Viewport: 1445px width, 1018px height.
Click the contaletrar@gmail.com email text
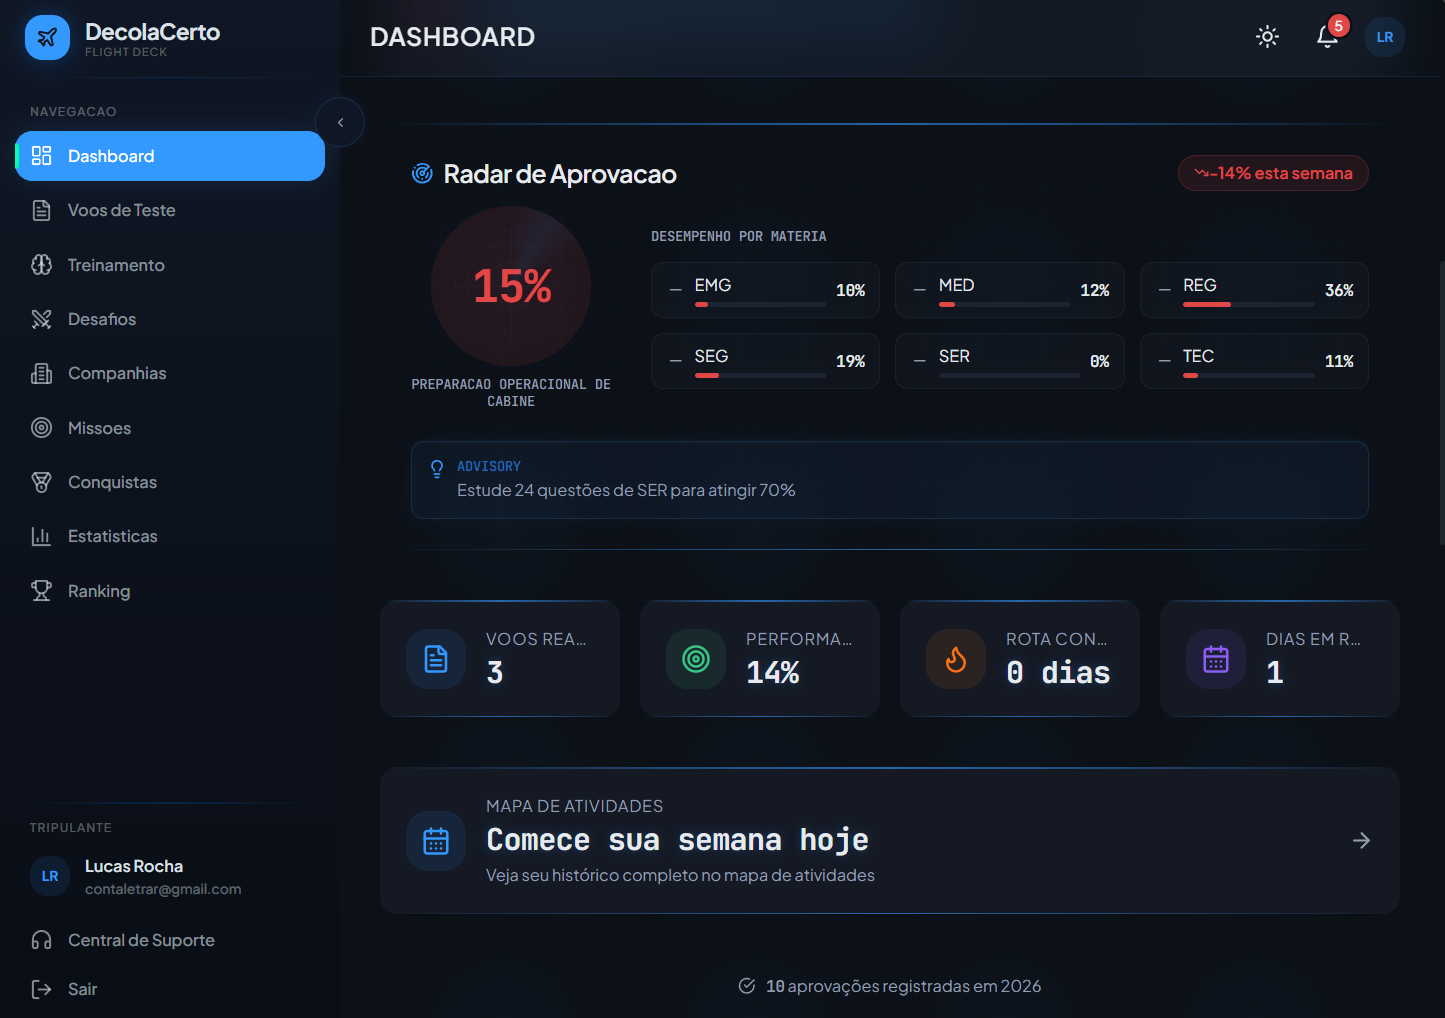(163, 889)
